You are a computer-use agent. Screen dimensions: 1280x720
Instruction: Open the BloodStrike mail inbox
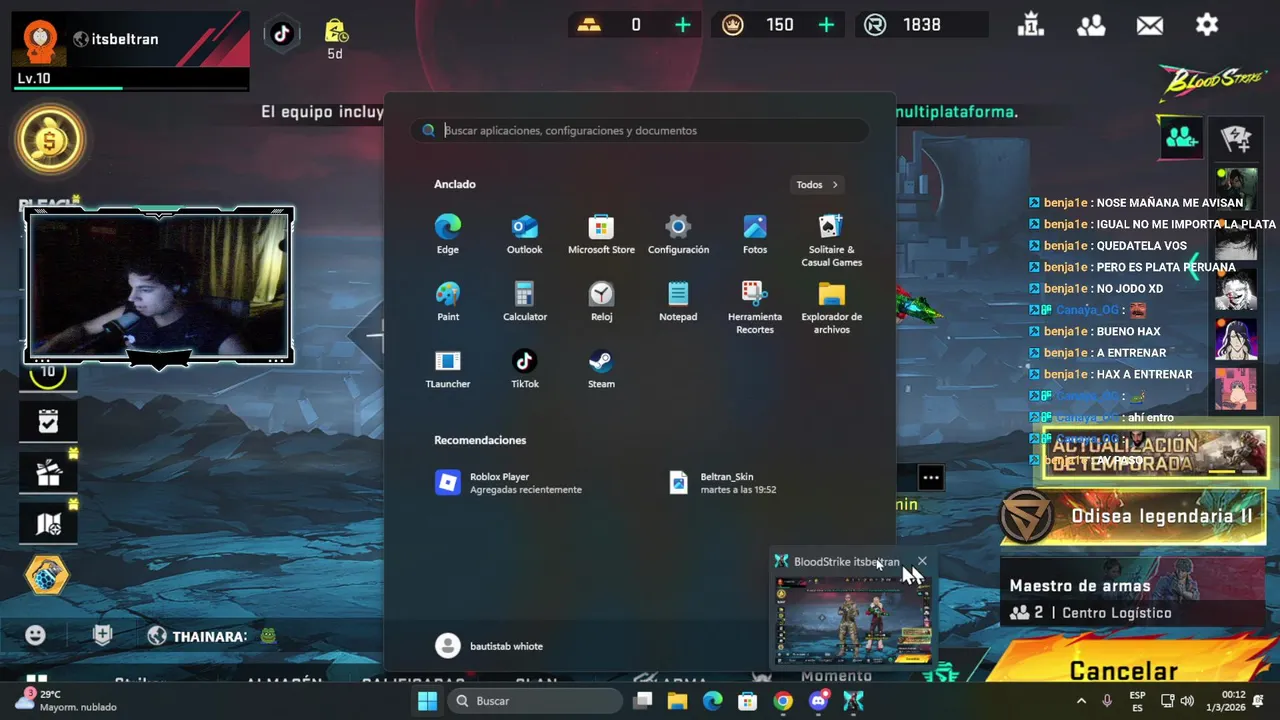pos(1150,25)
